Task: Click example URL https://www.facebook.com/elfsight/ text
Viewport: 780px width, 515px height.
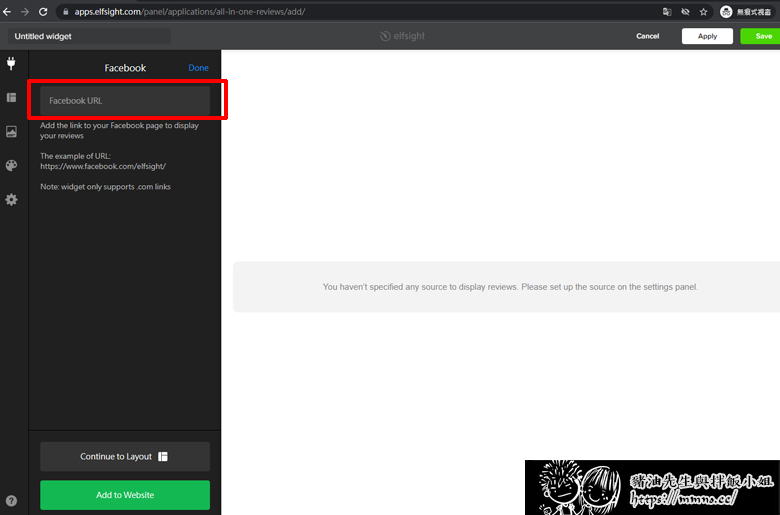Action: coord(103,166)
